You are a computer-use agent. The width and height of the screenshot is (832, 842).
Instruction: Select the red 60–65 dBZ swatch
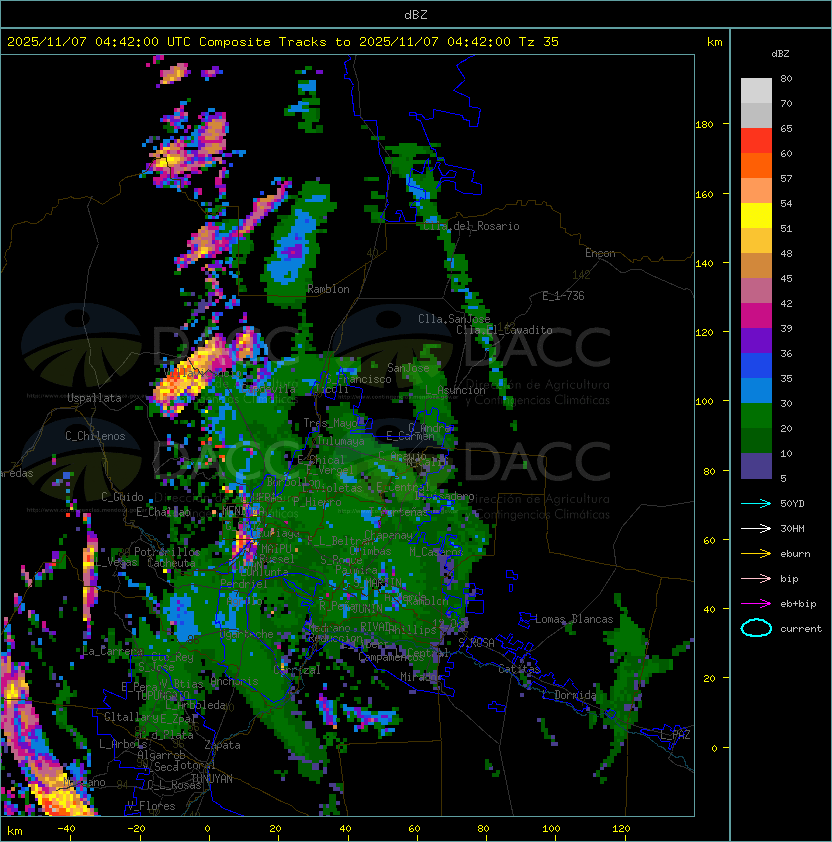[x=756, y=141]
